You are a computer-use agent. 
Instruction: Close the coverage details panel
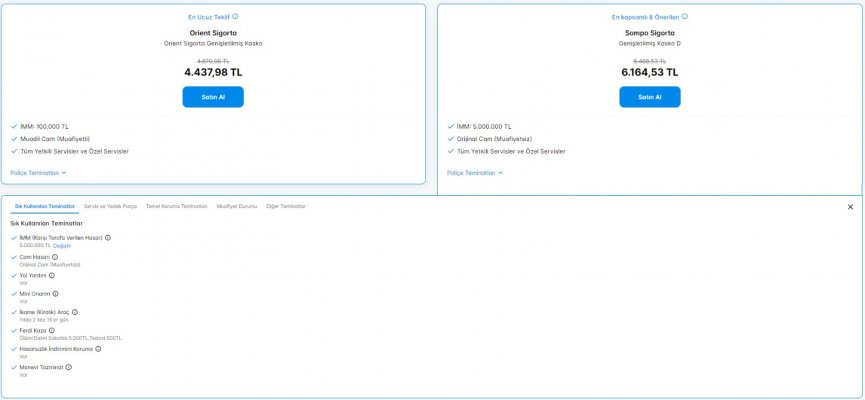(850, 207)
